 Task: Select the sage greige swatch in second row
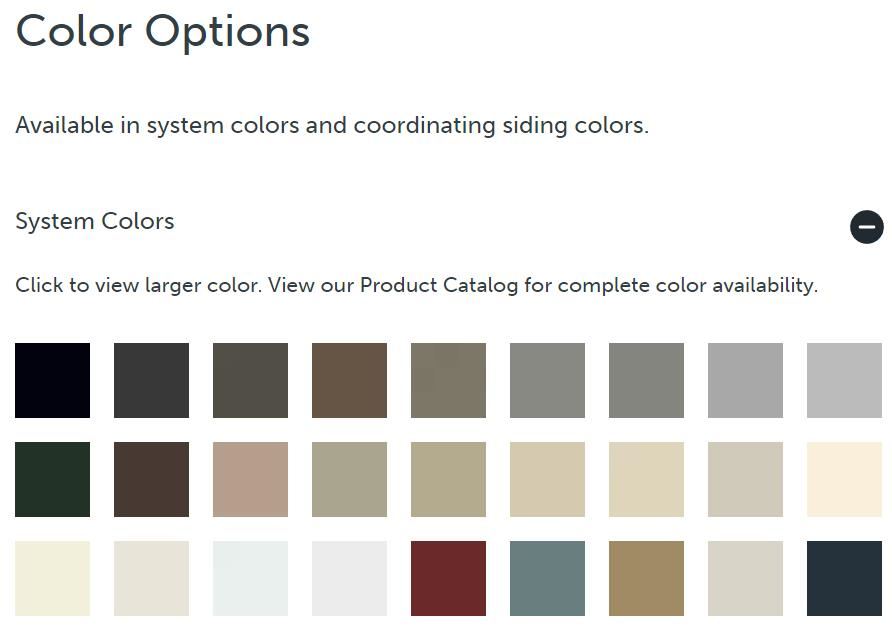tap(349, 479)
